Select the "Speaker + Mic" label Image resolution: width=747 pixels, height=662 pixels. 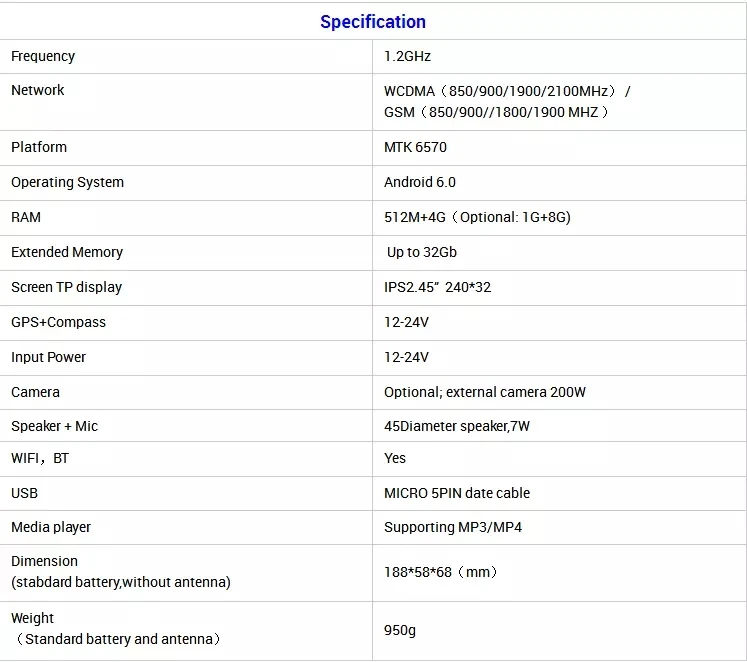point(54,426)
